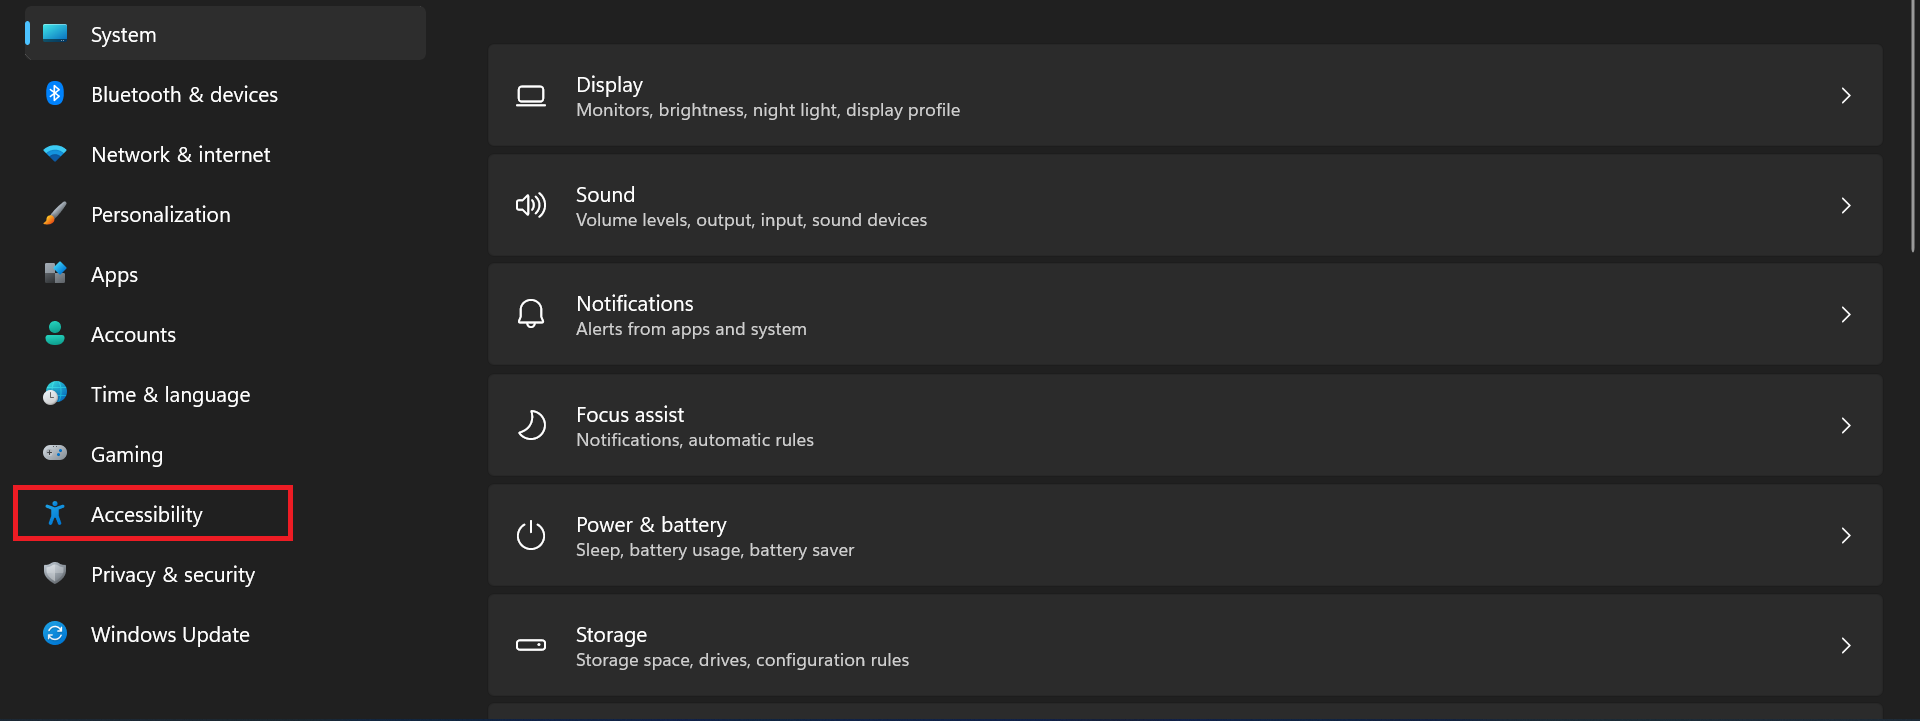
Task: Switch to Time & language settings
Action: coord(170,395)
